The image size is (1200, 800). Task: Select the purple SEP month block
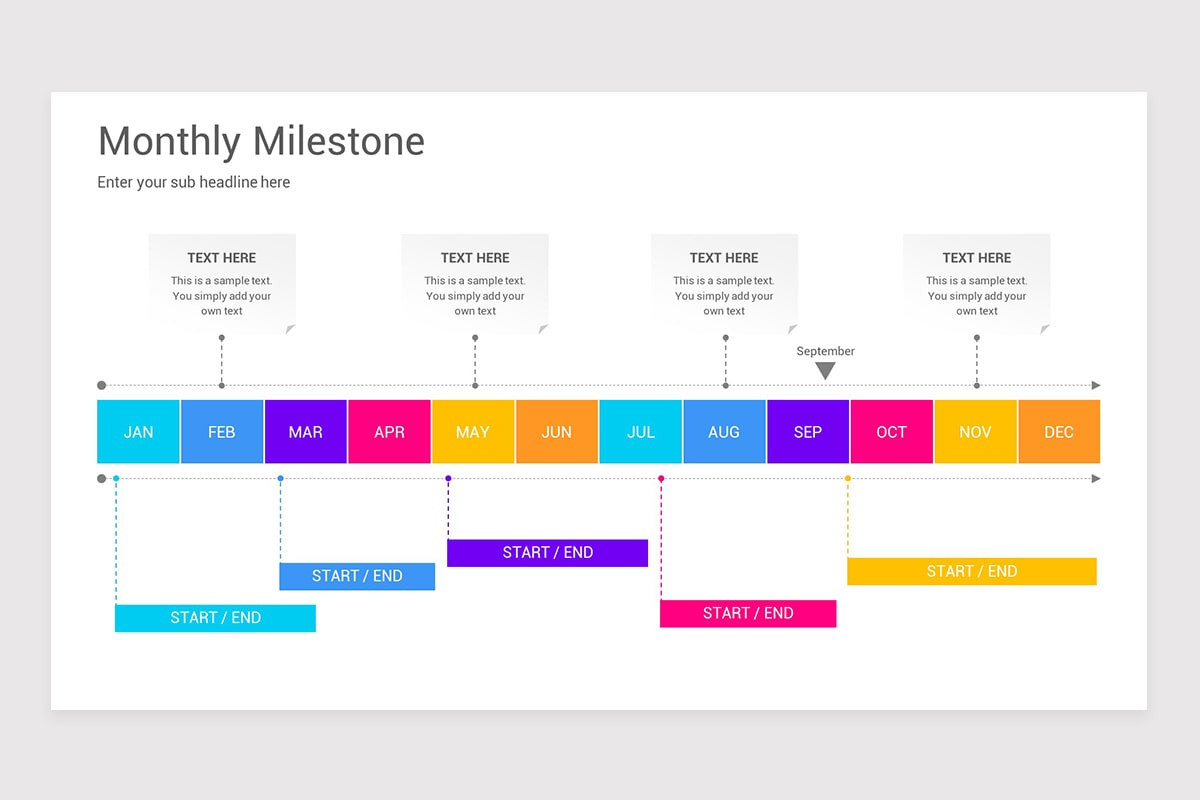click(x=808, y=432)
